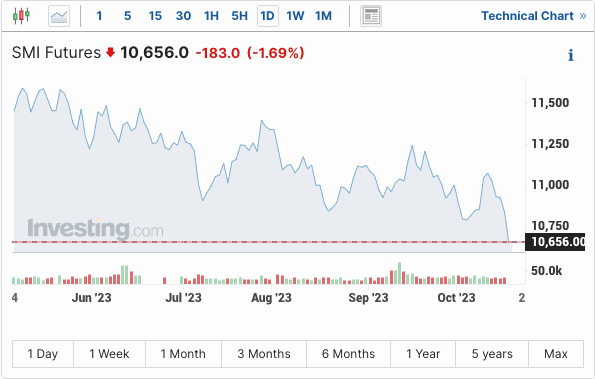Select the 1 minute interval
This screenshot has width=595, height=379.
99,16
